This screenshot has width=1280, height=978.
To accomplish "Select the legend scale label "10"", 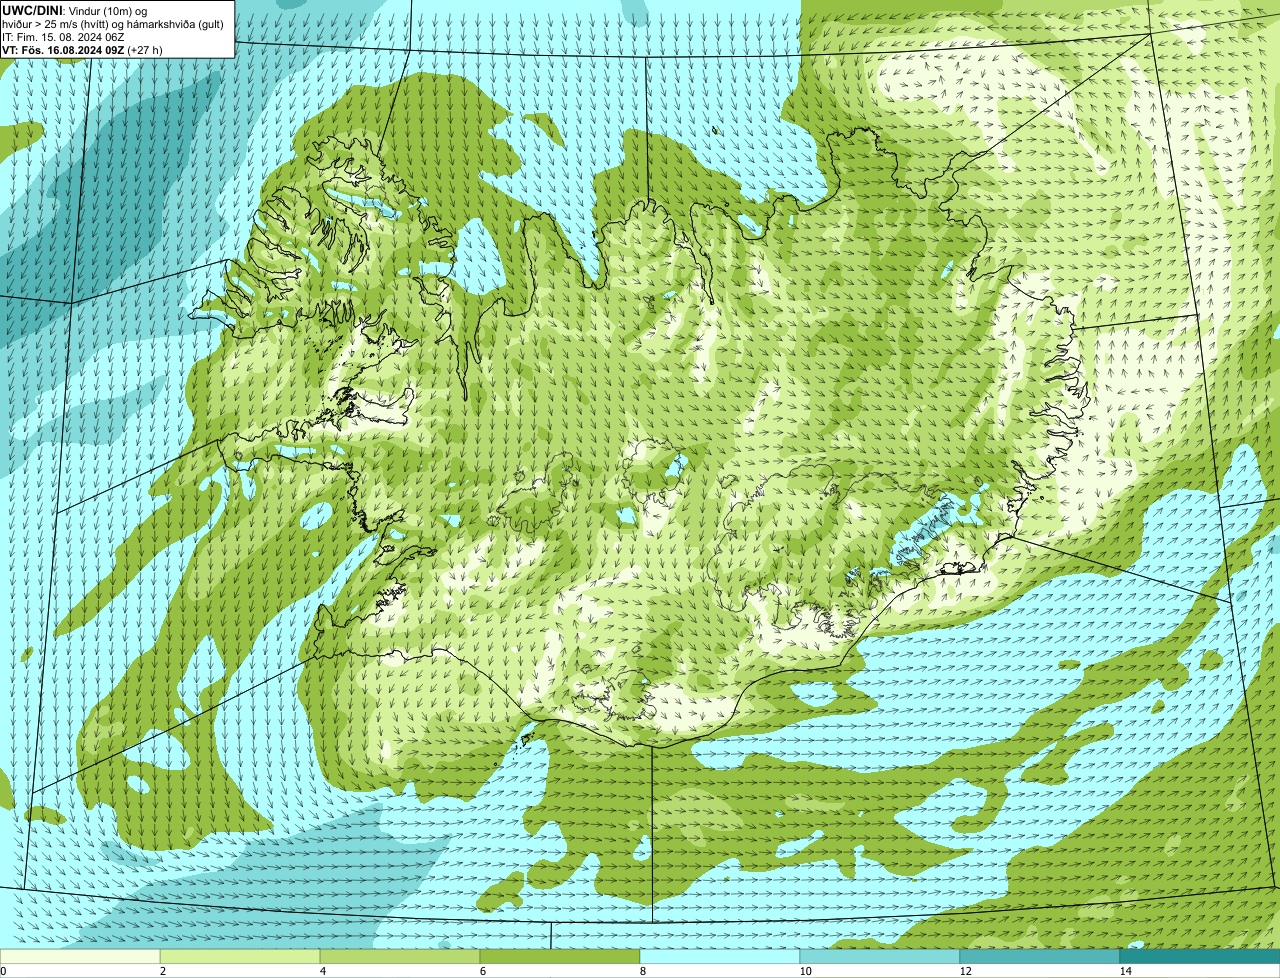I will tap(805, 971).
